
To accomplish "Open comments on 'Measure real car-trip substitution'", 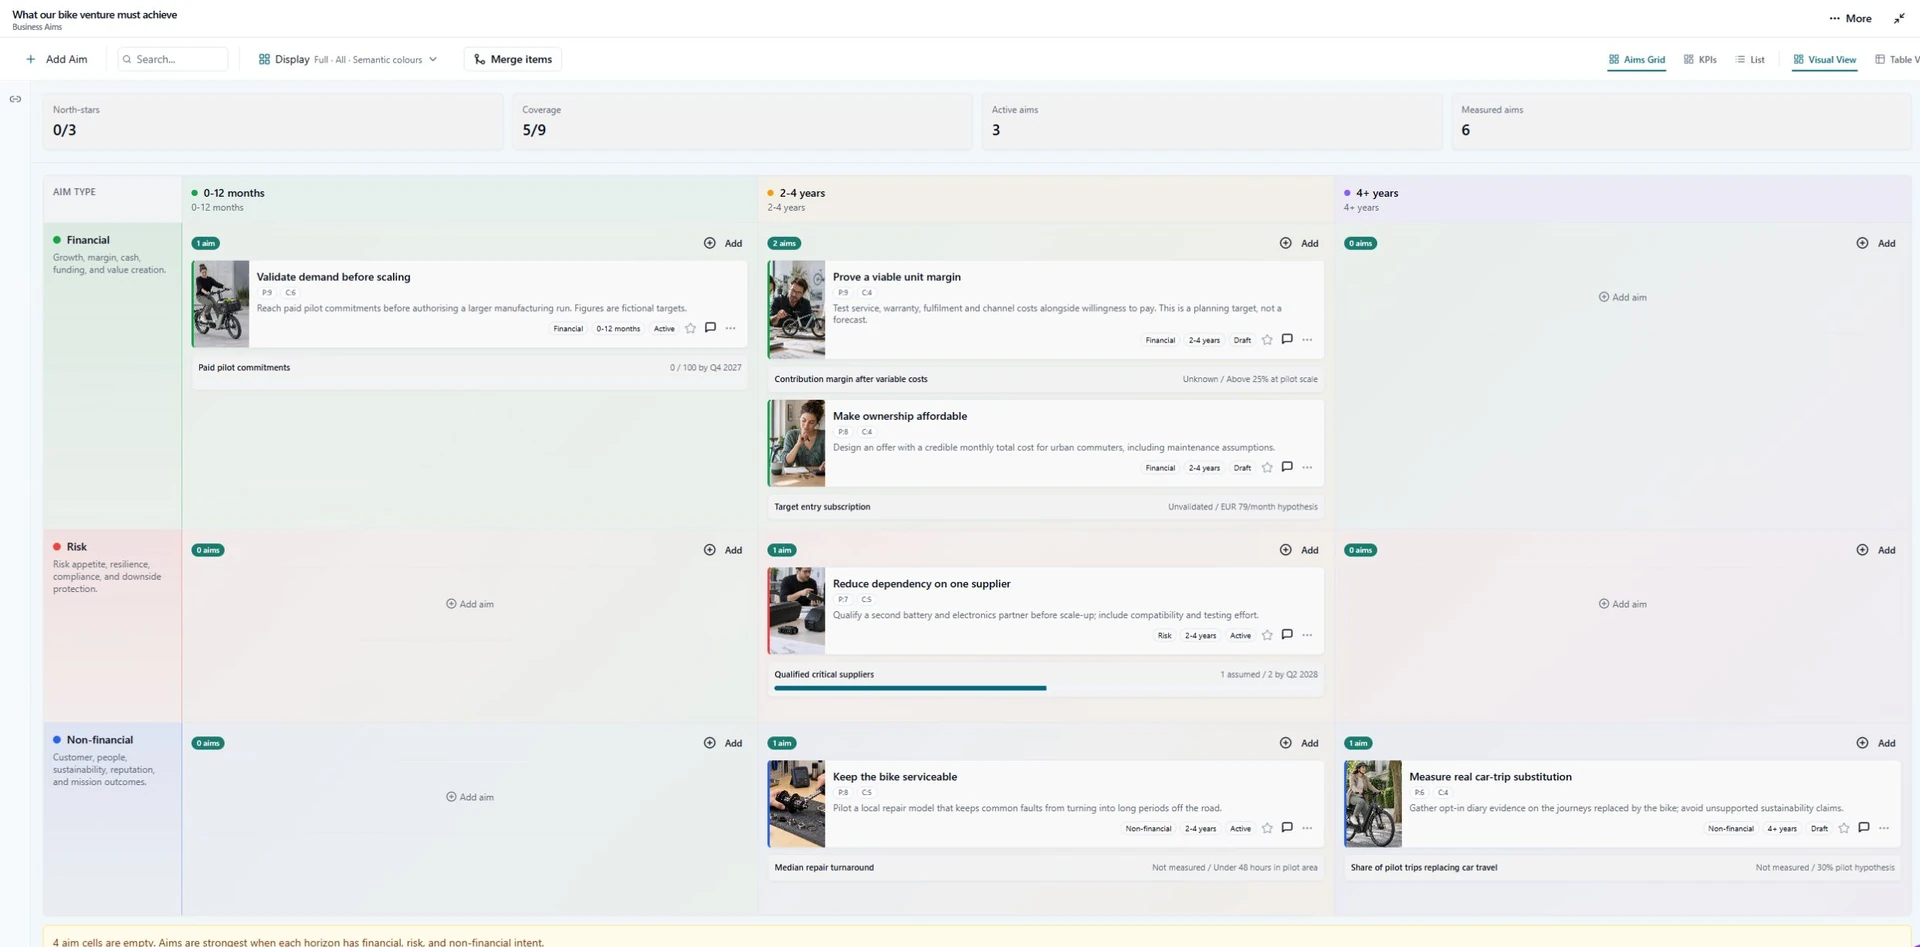I will [x=1864, y=828].
